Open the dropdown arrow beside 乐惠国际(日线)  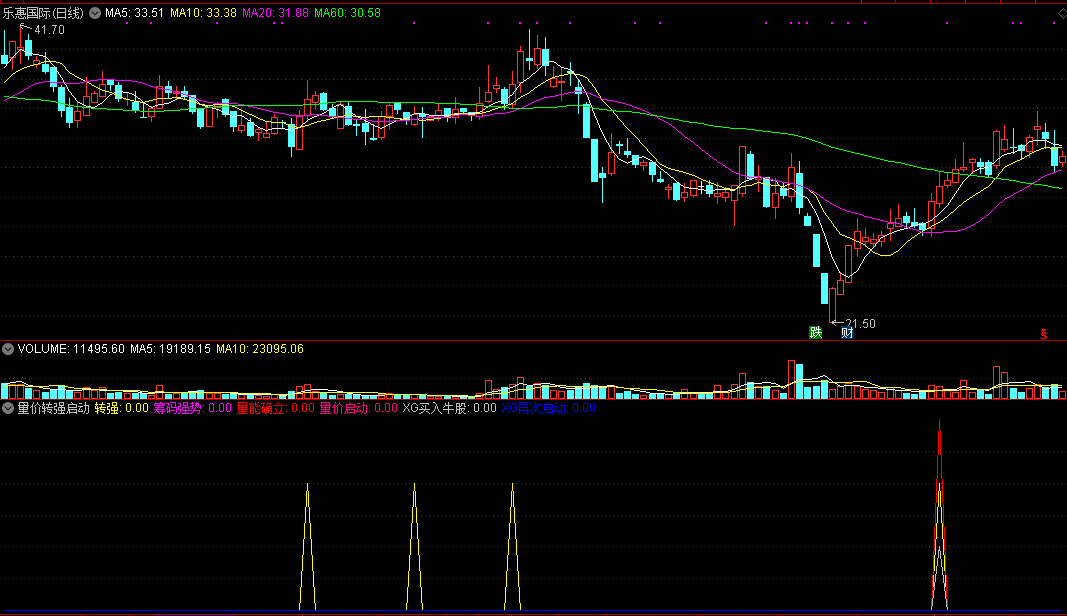(x=95, y=13)
